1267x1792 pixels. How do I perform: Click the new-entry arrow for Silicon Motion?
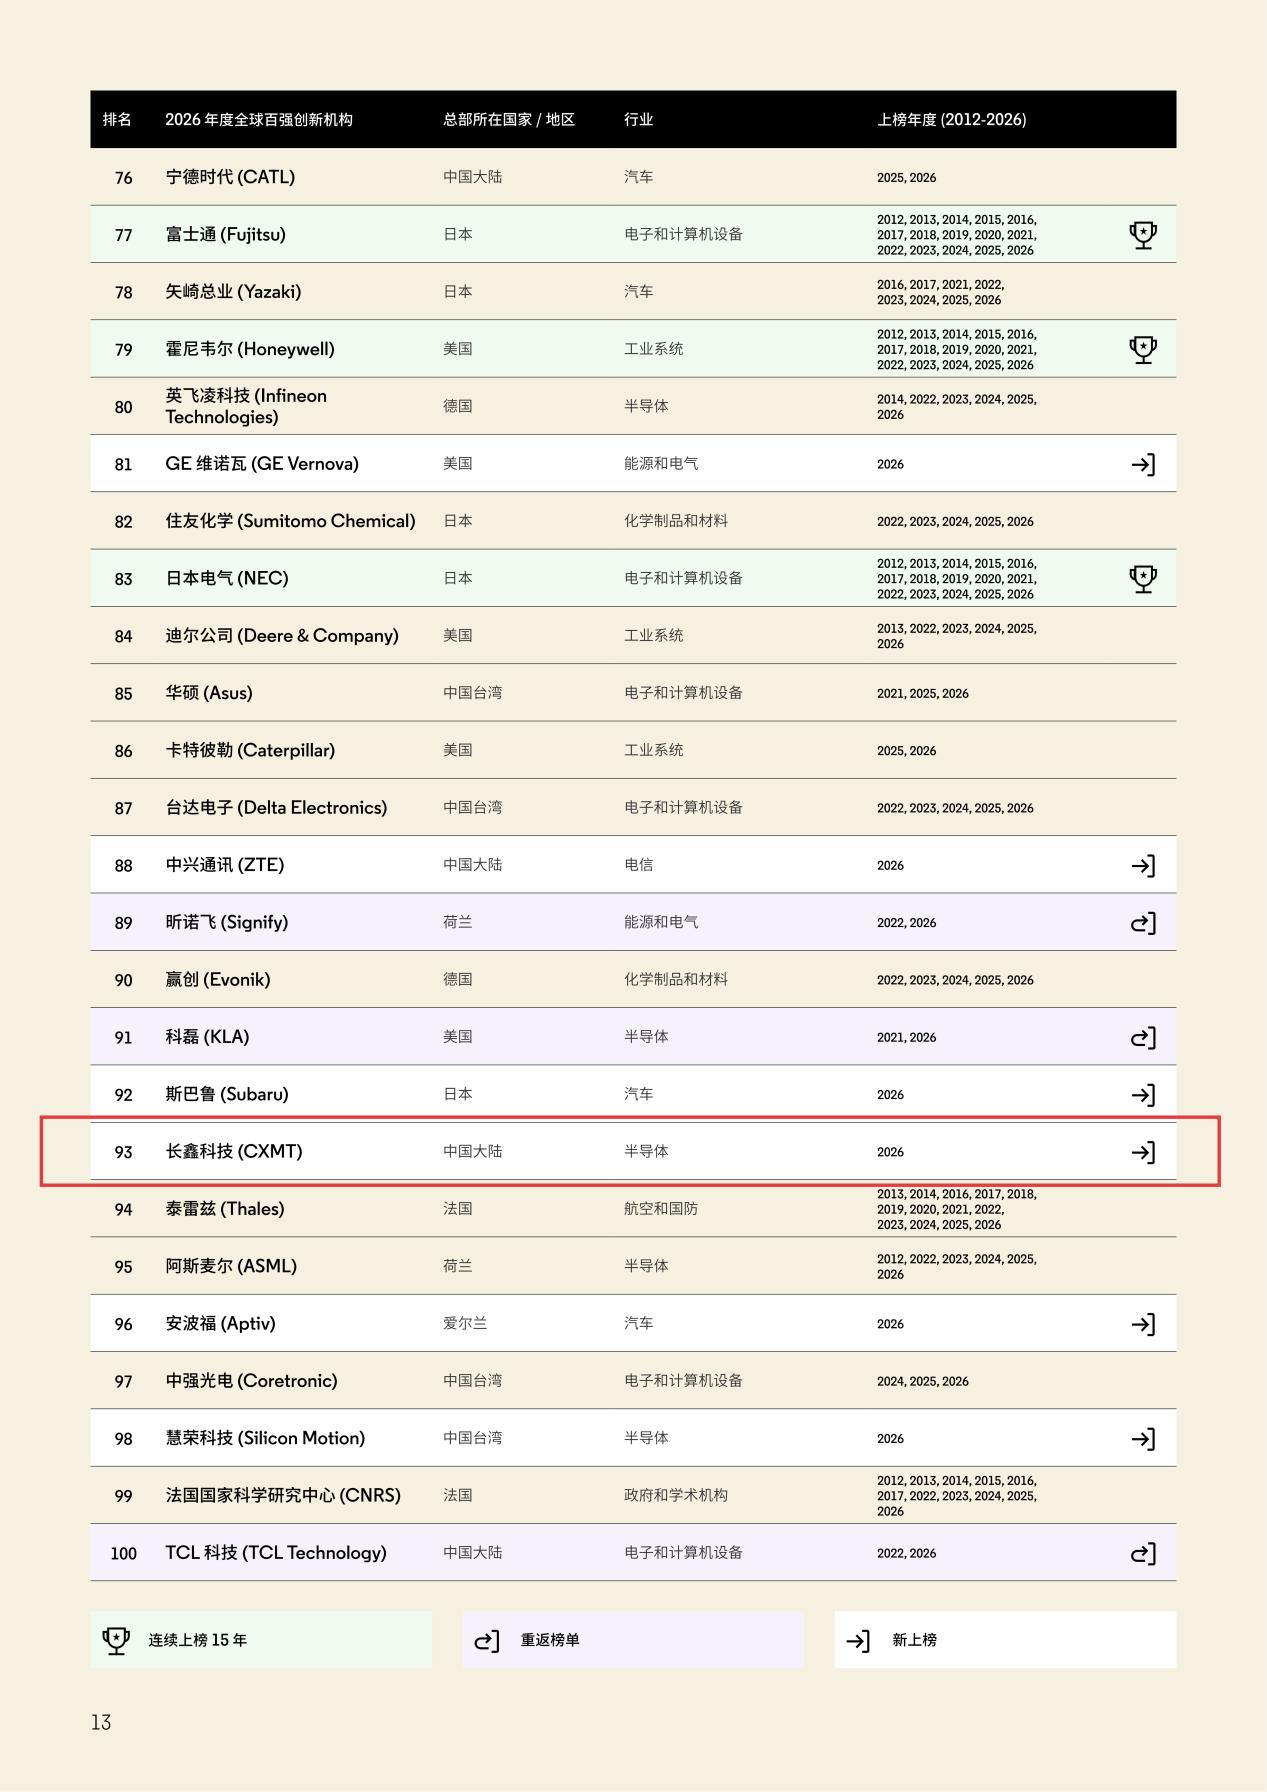click(x=1143, y=1439)
